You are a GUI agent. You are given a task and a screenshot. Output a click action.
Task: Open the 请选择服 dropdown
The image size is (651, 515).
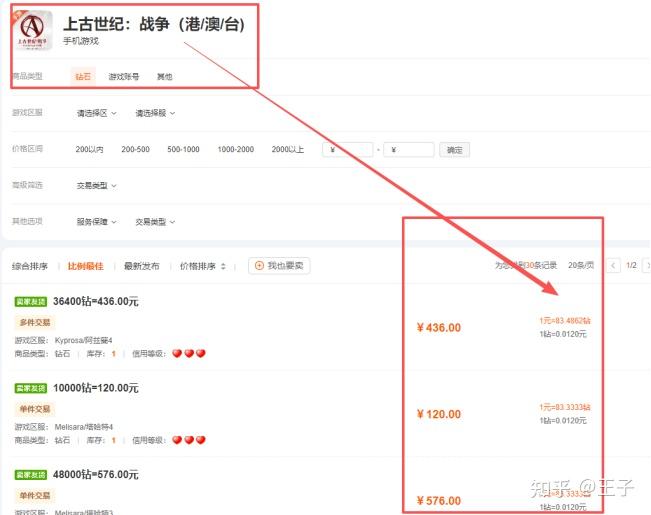pos(155,113)
